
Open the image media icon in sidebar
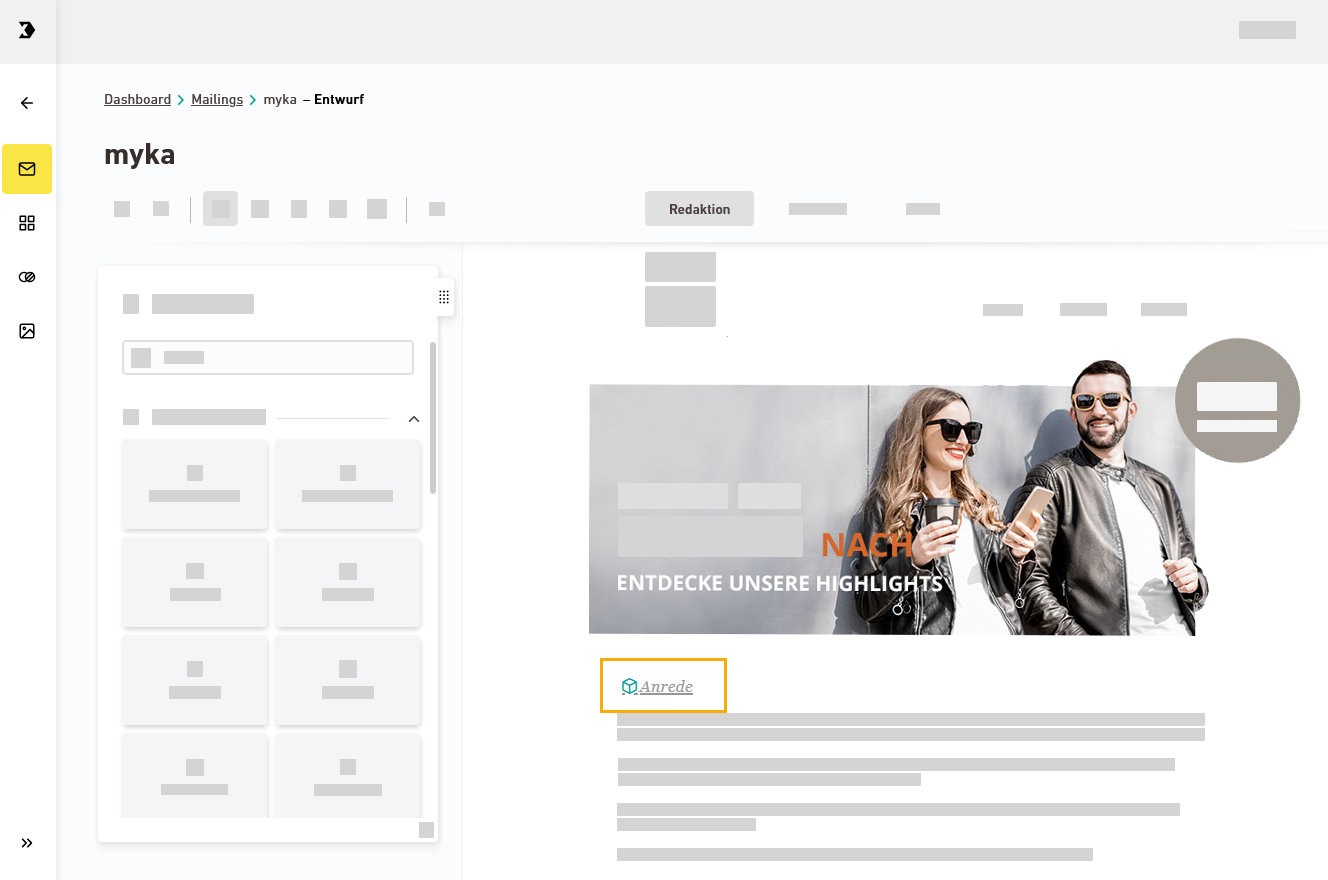tap(27, 331)
